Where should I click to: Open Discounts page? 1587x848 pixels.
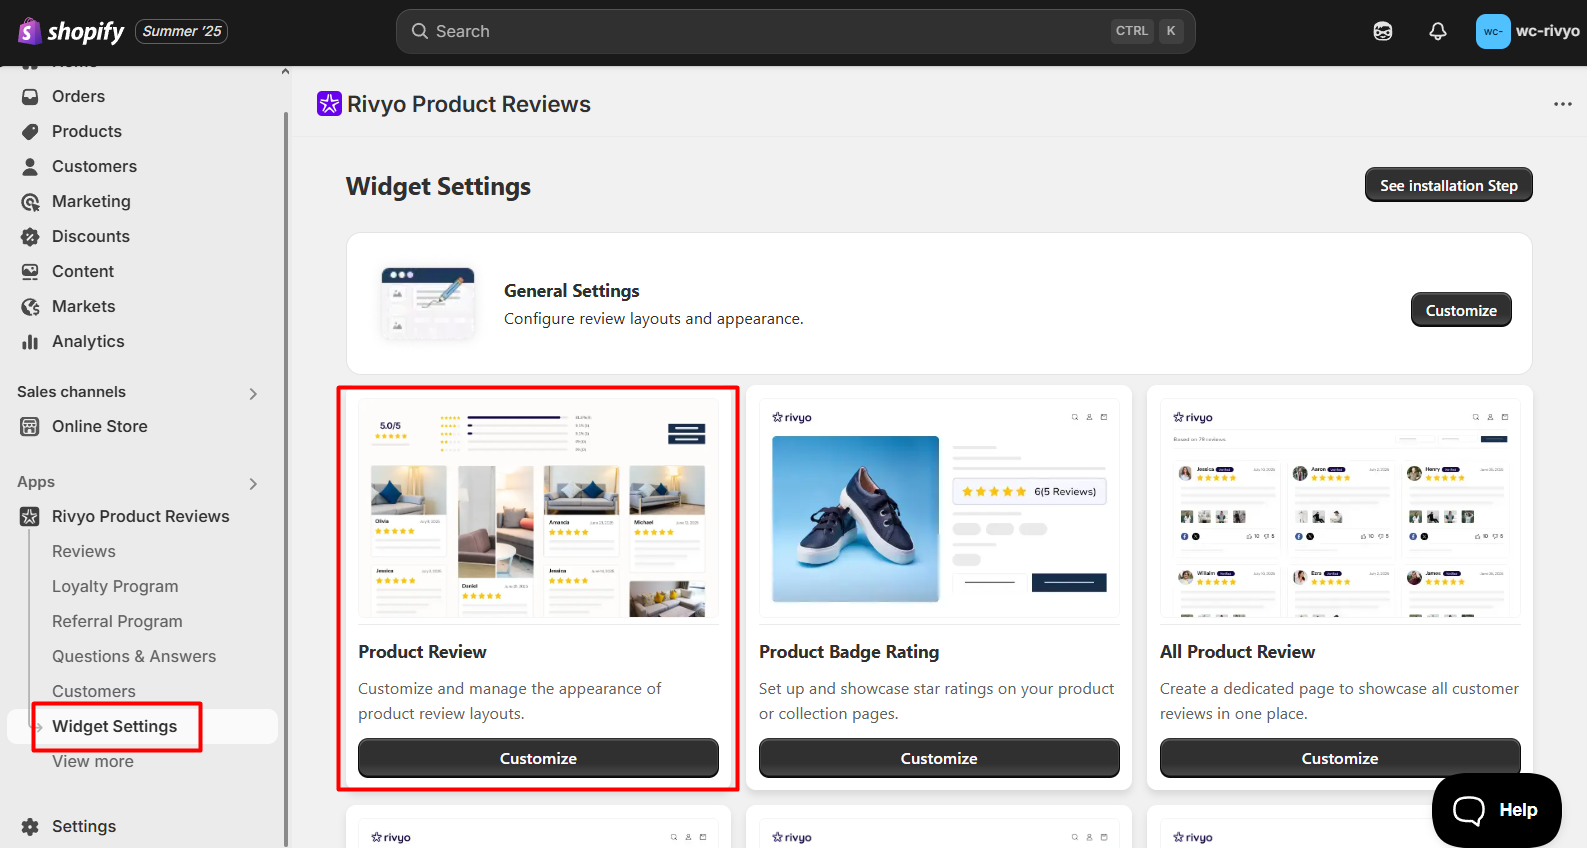point(91,237)
